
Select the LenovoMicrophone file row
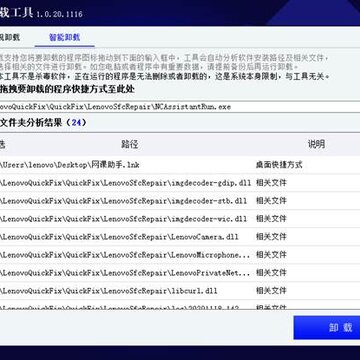180,255
